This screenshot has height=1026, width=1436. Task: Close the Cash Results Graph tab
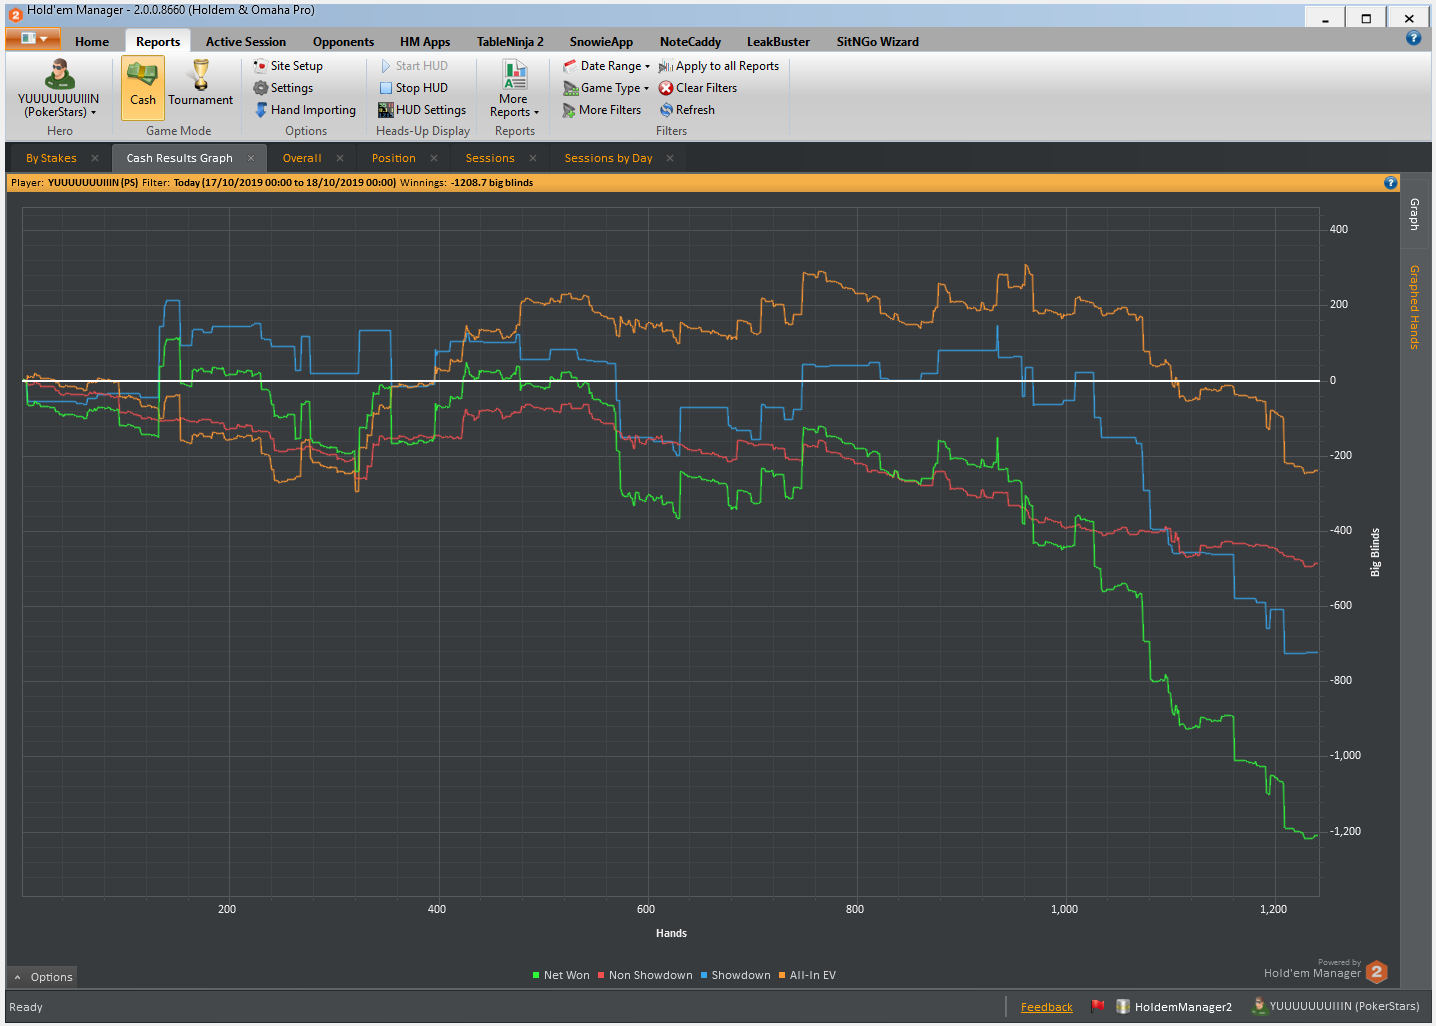(x=251, y=158)
